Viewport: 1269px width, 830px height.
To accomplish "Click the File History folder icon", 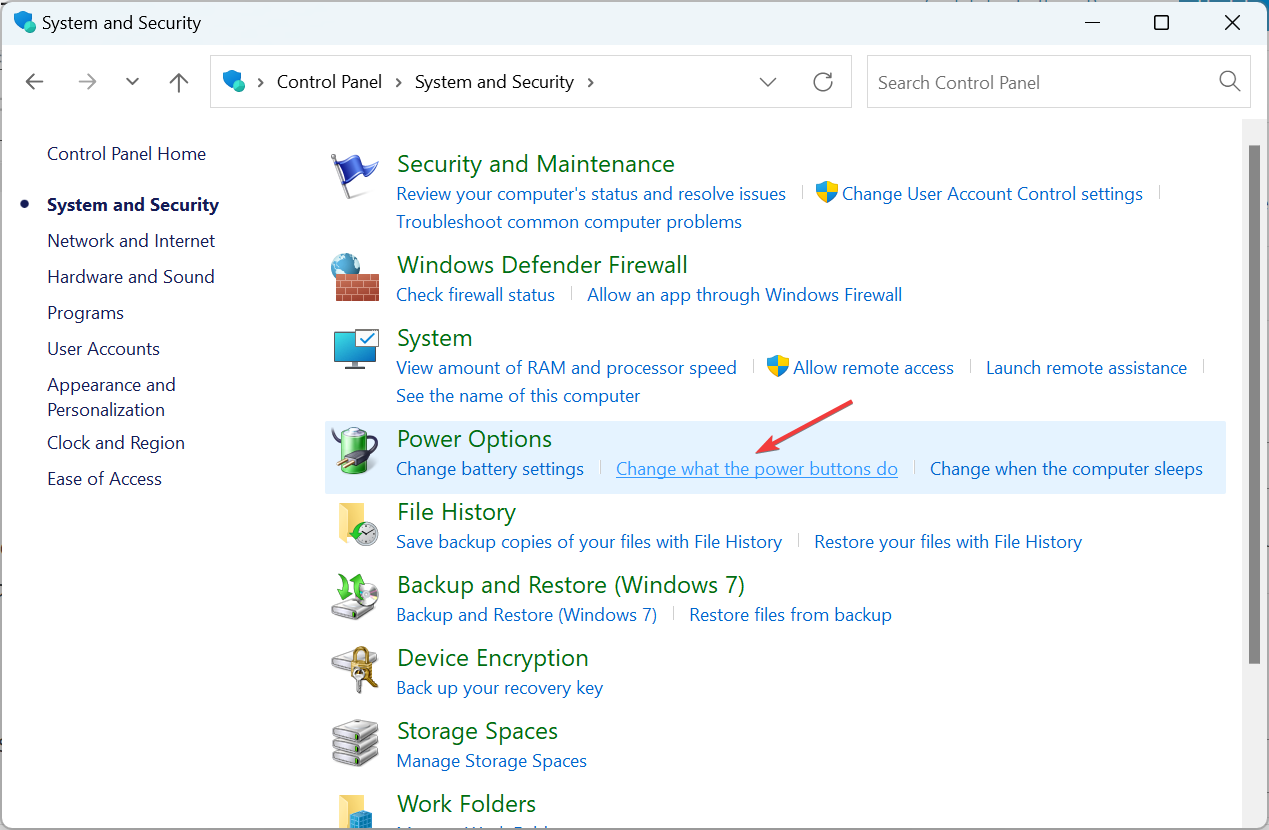I will [355, 525].
